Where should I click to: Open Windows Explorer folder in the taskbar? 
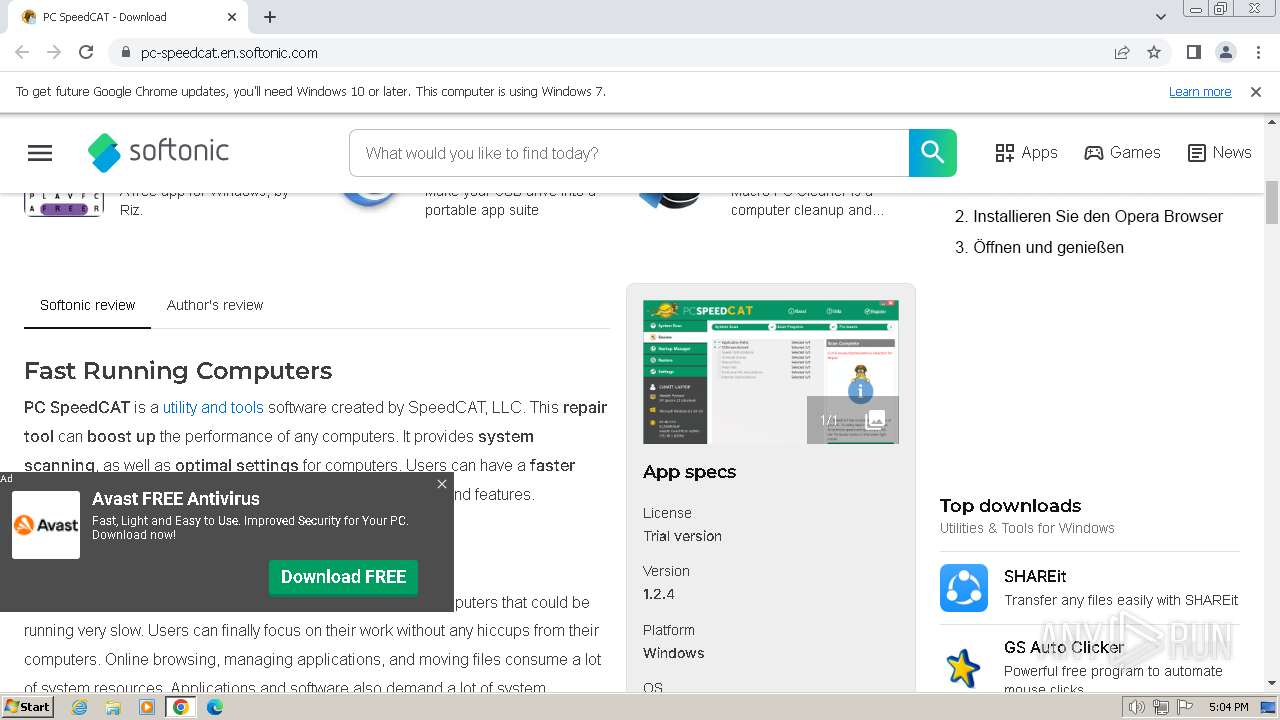click(x=113, y=707)
